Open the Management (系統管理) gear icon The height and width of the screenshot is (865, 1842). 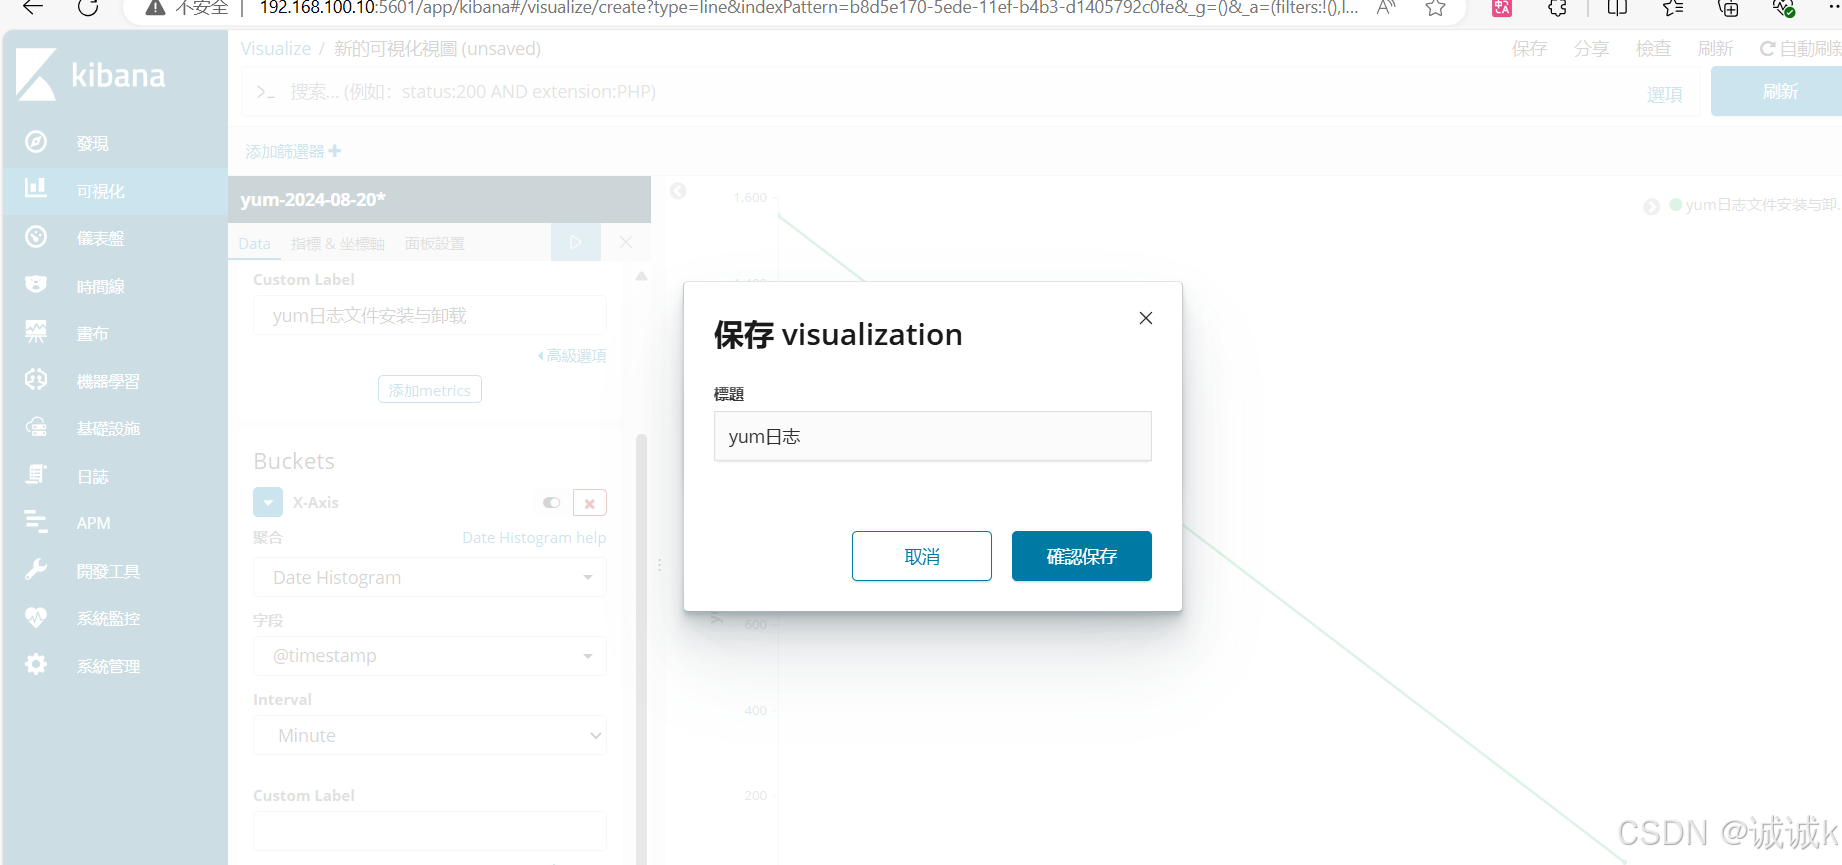point(36,665)
